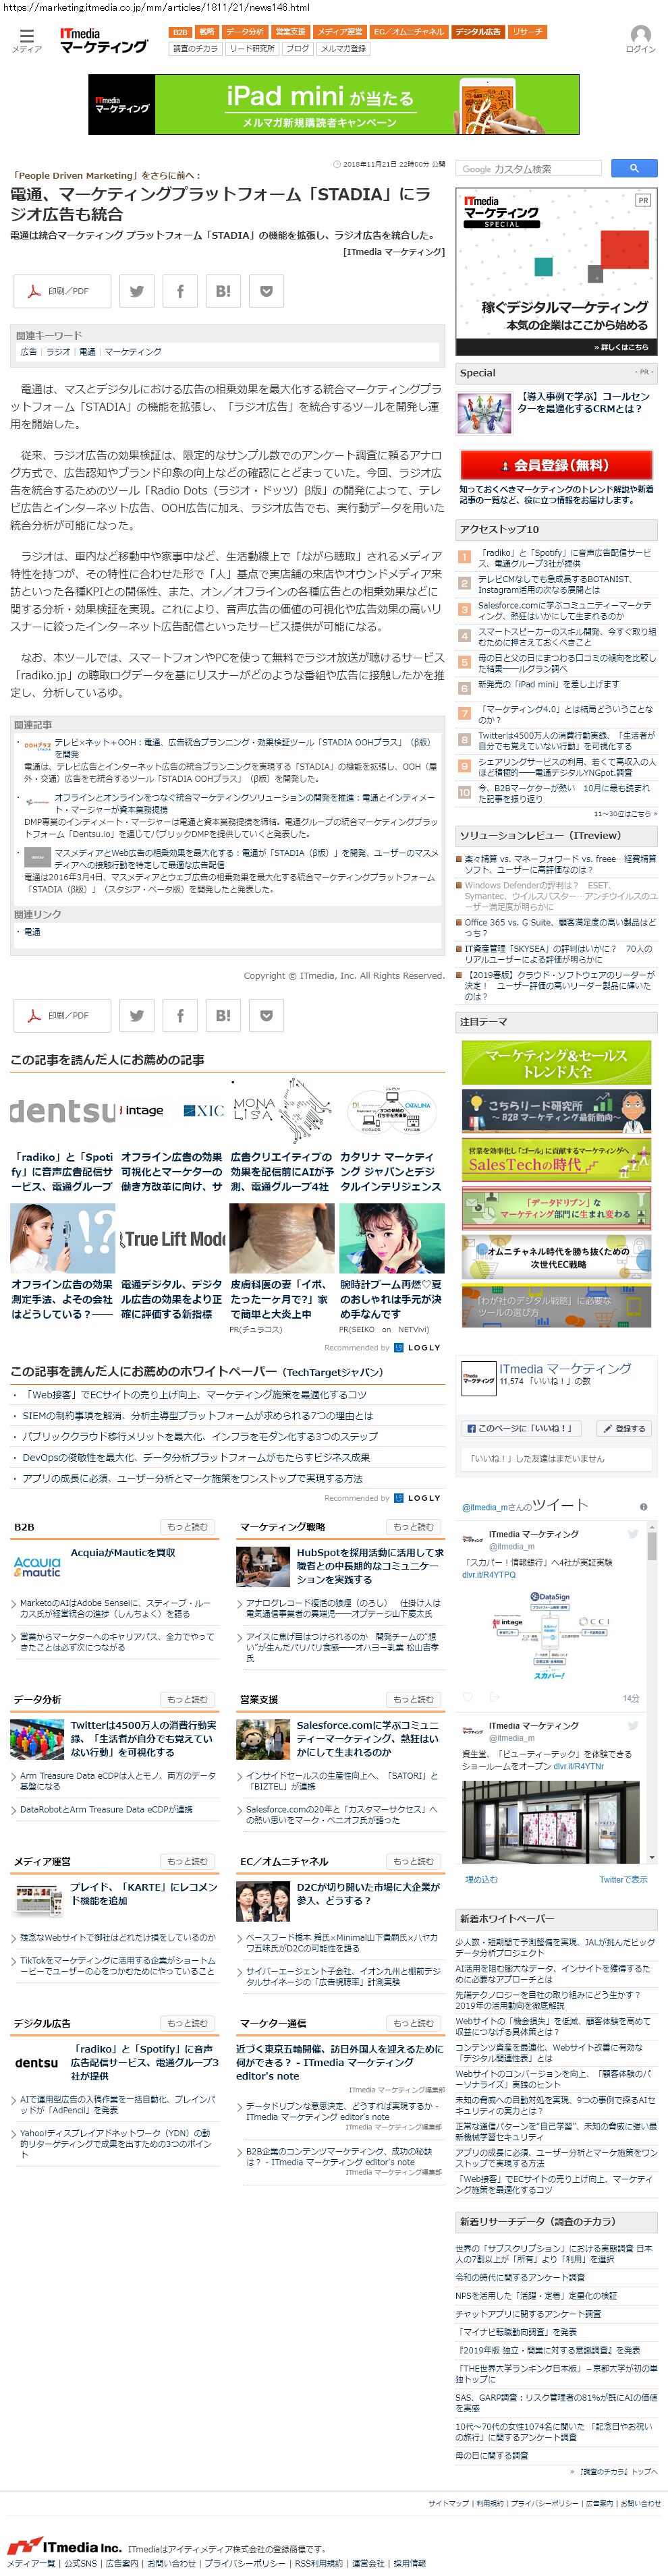This screenshot has height=2576, width=668.
Task: Click the ラジオ keyword link
Action: pyautogui.click(x=58, y=352)
